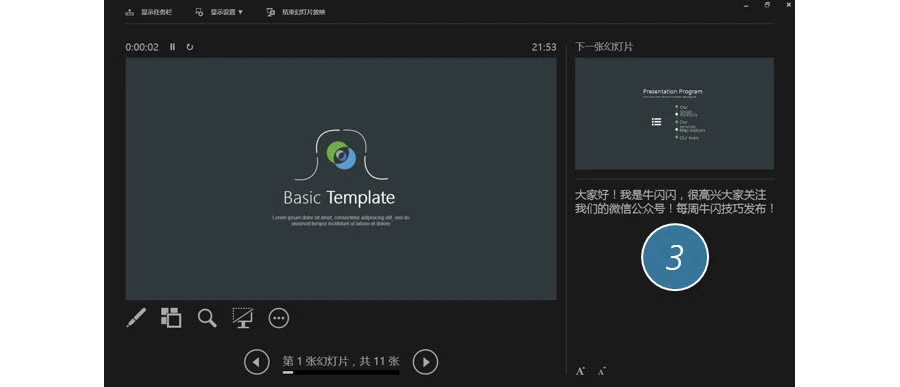Restore down the presenter view window
Image resolution: width=900 pixels, height=387 pixels.
[767, 5]
